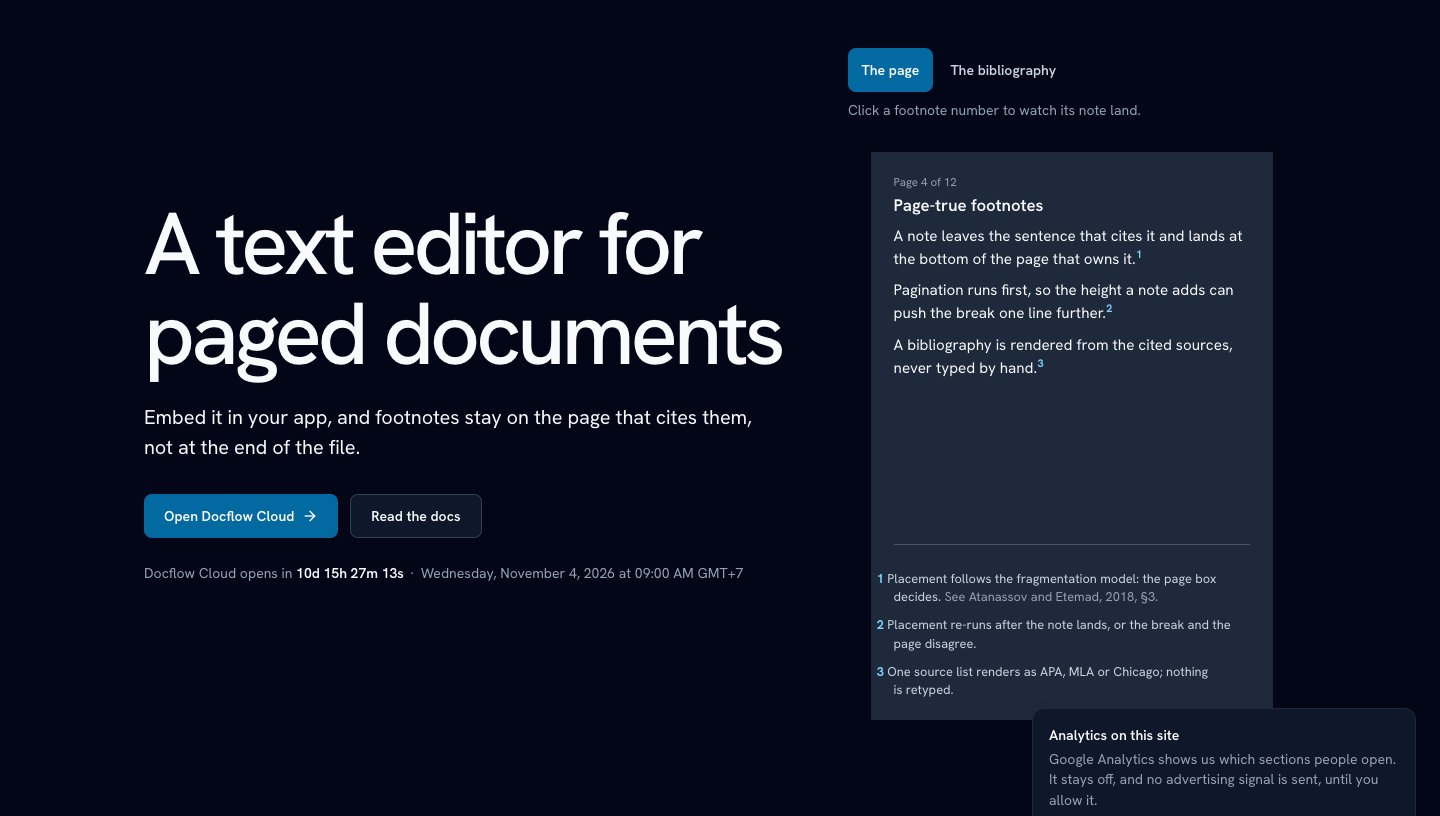Screen dimensions: 1440x816
Task: Click footnote reference 2 after 'one line further.'
Action: 1109,310
